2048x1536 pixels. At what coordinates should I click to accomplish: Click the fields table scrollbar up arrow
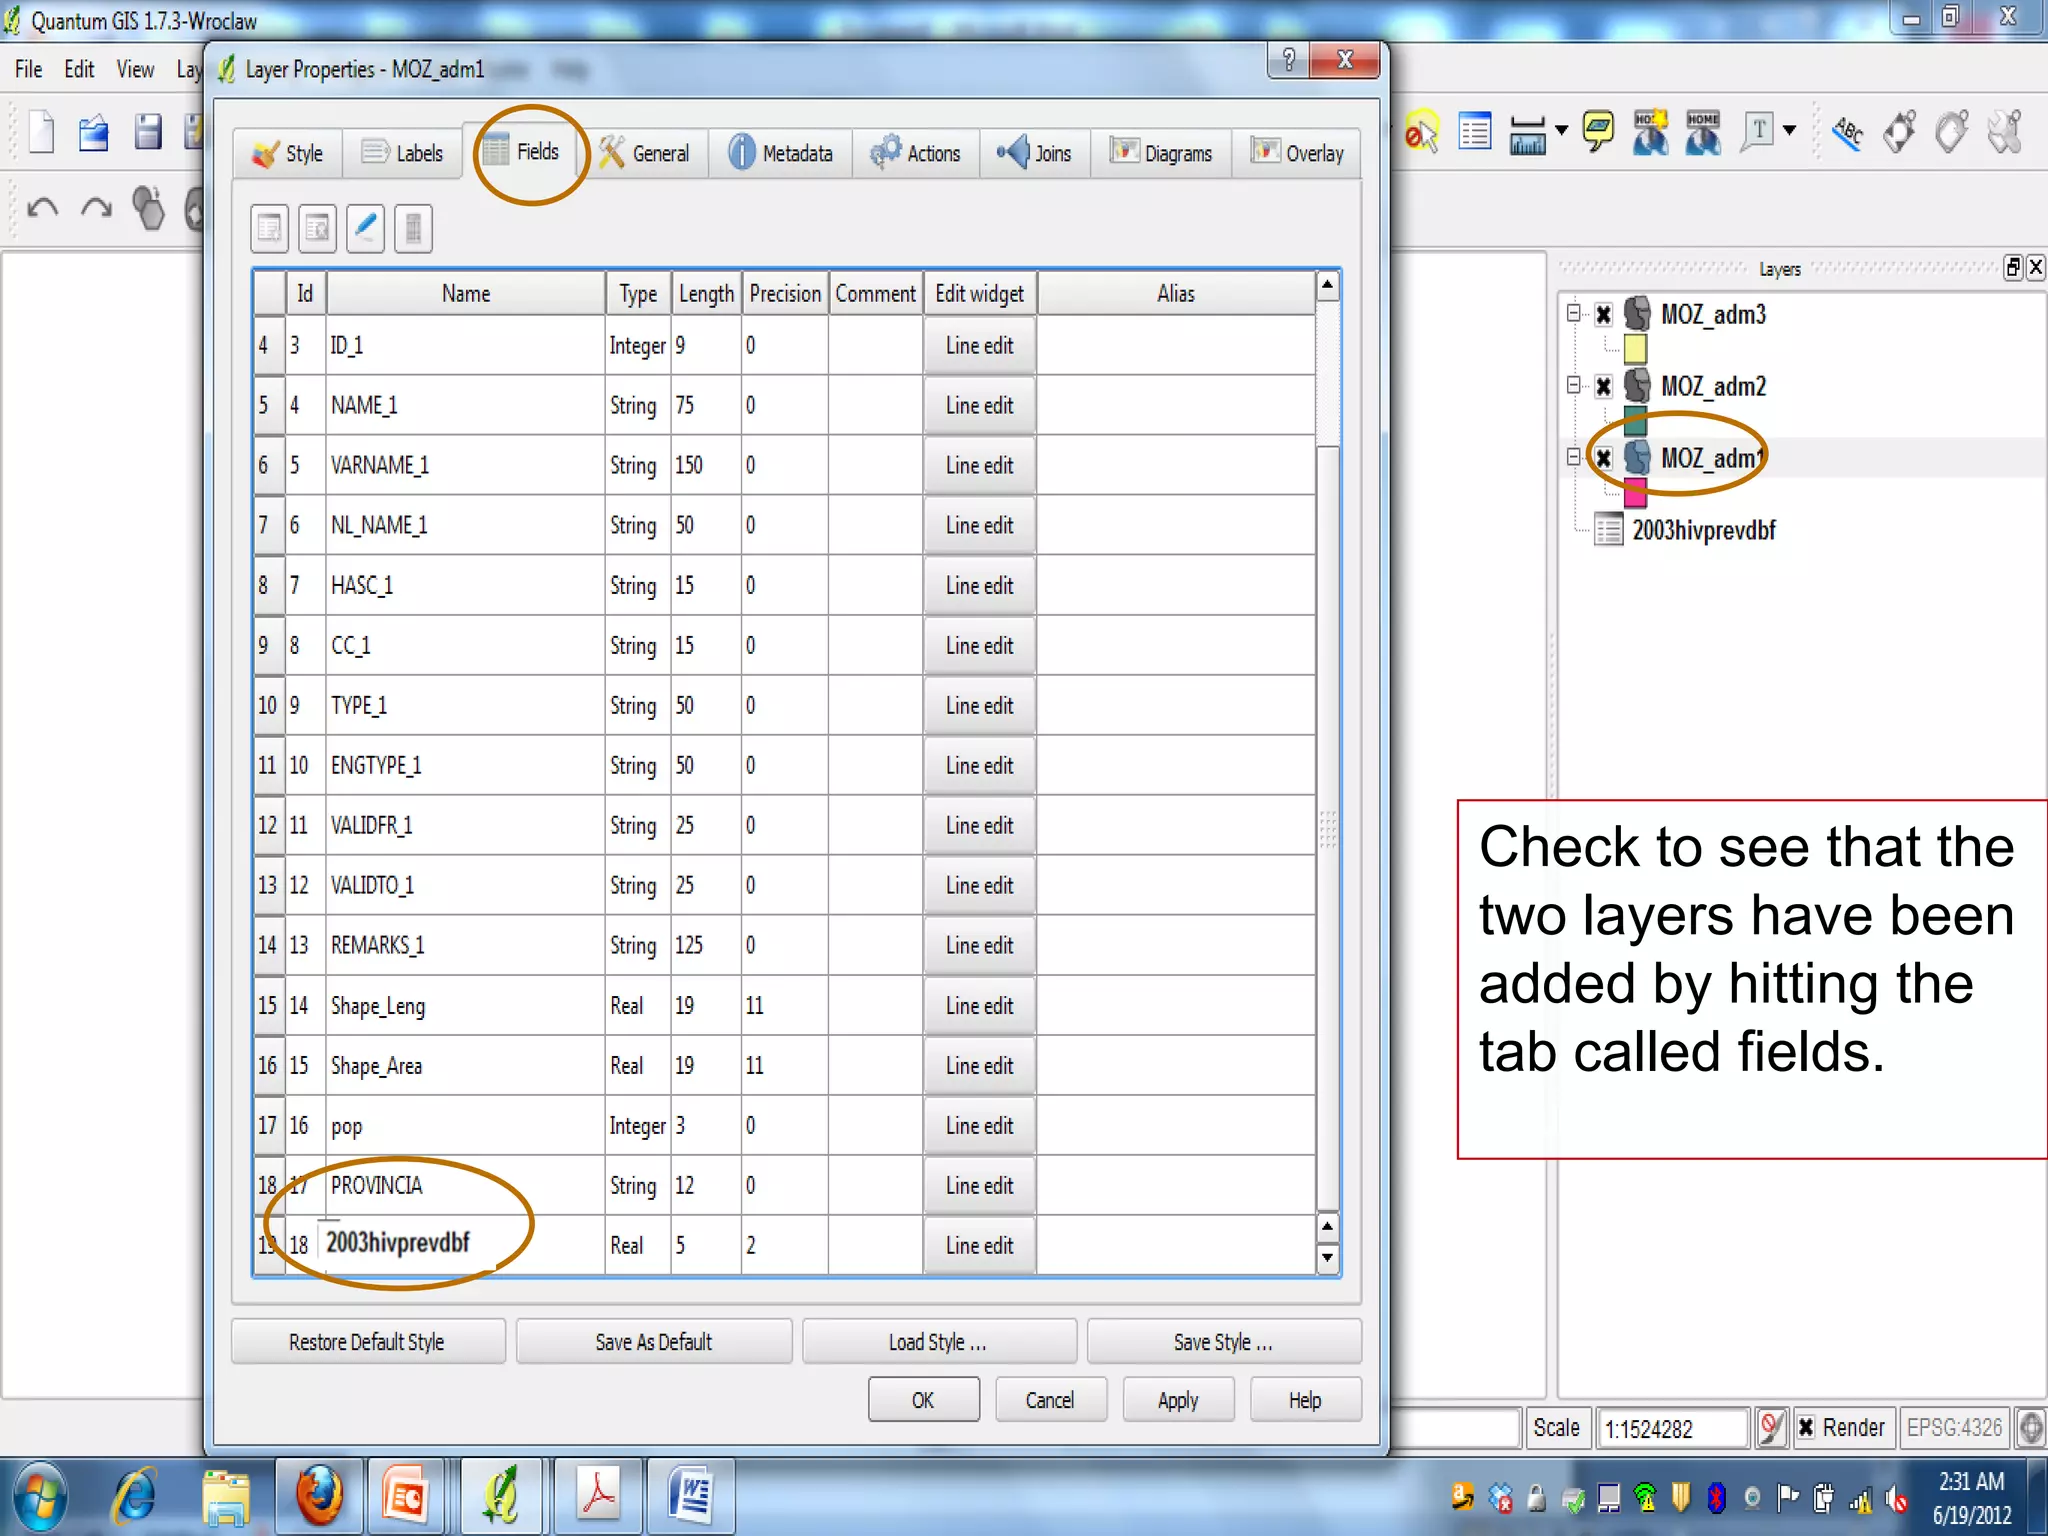1328,286
